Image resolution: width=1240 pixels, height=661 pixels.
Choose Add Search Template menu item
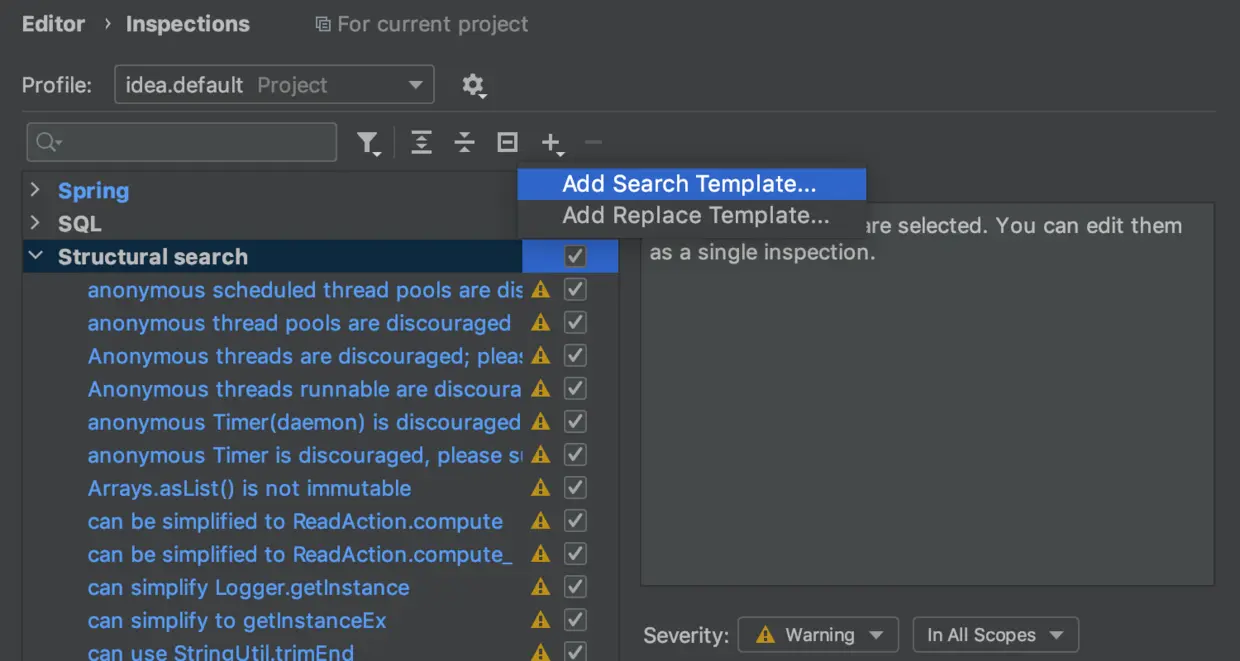[x=689, y=184]
